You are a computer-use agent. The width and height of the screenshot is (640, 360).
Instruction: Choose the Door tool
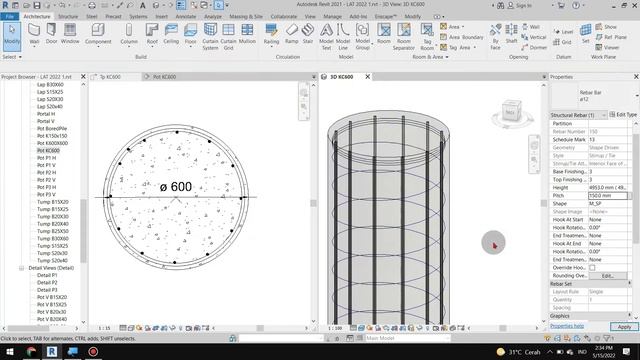[x=51, y=34]
